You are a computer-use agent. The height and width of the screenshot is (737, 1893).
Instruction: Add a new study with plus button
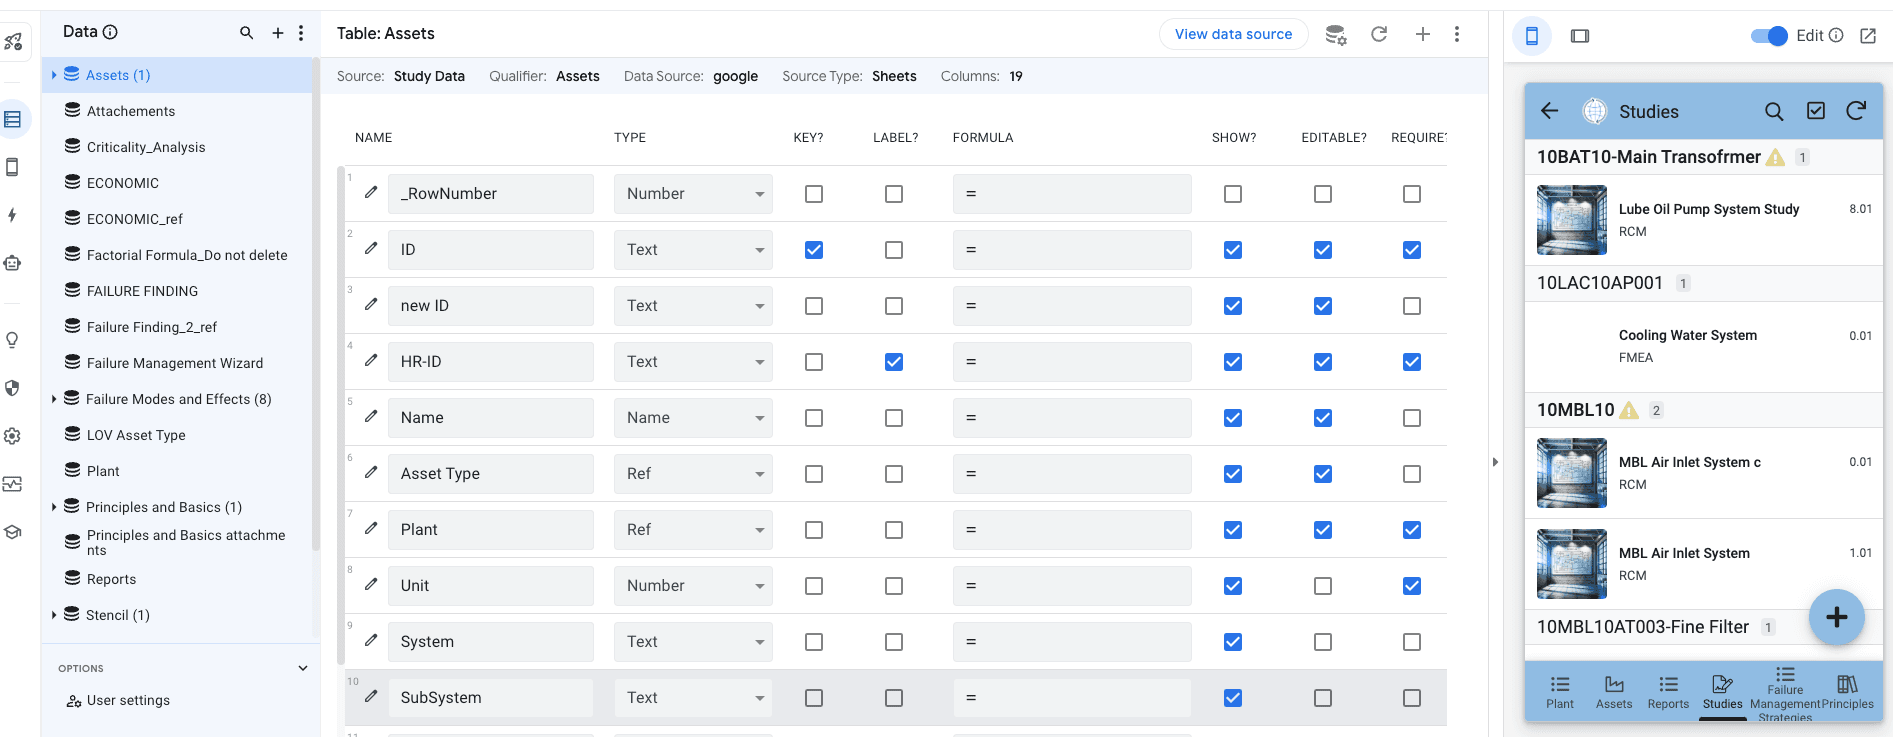1836,617
